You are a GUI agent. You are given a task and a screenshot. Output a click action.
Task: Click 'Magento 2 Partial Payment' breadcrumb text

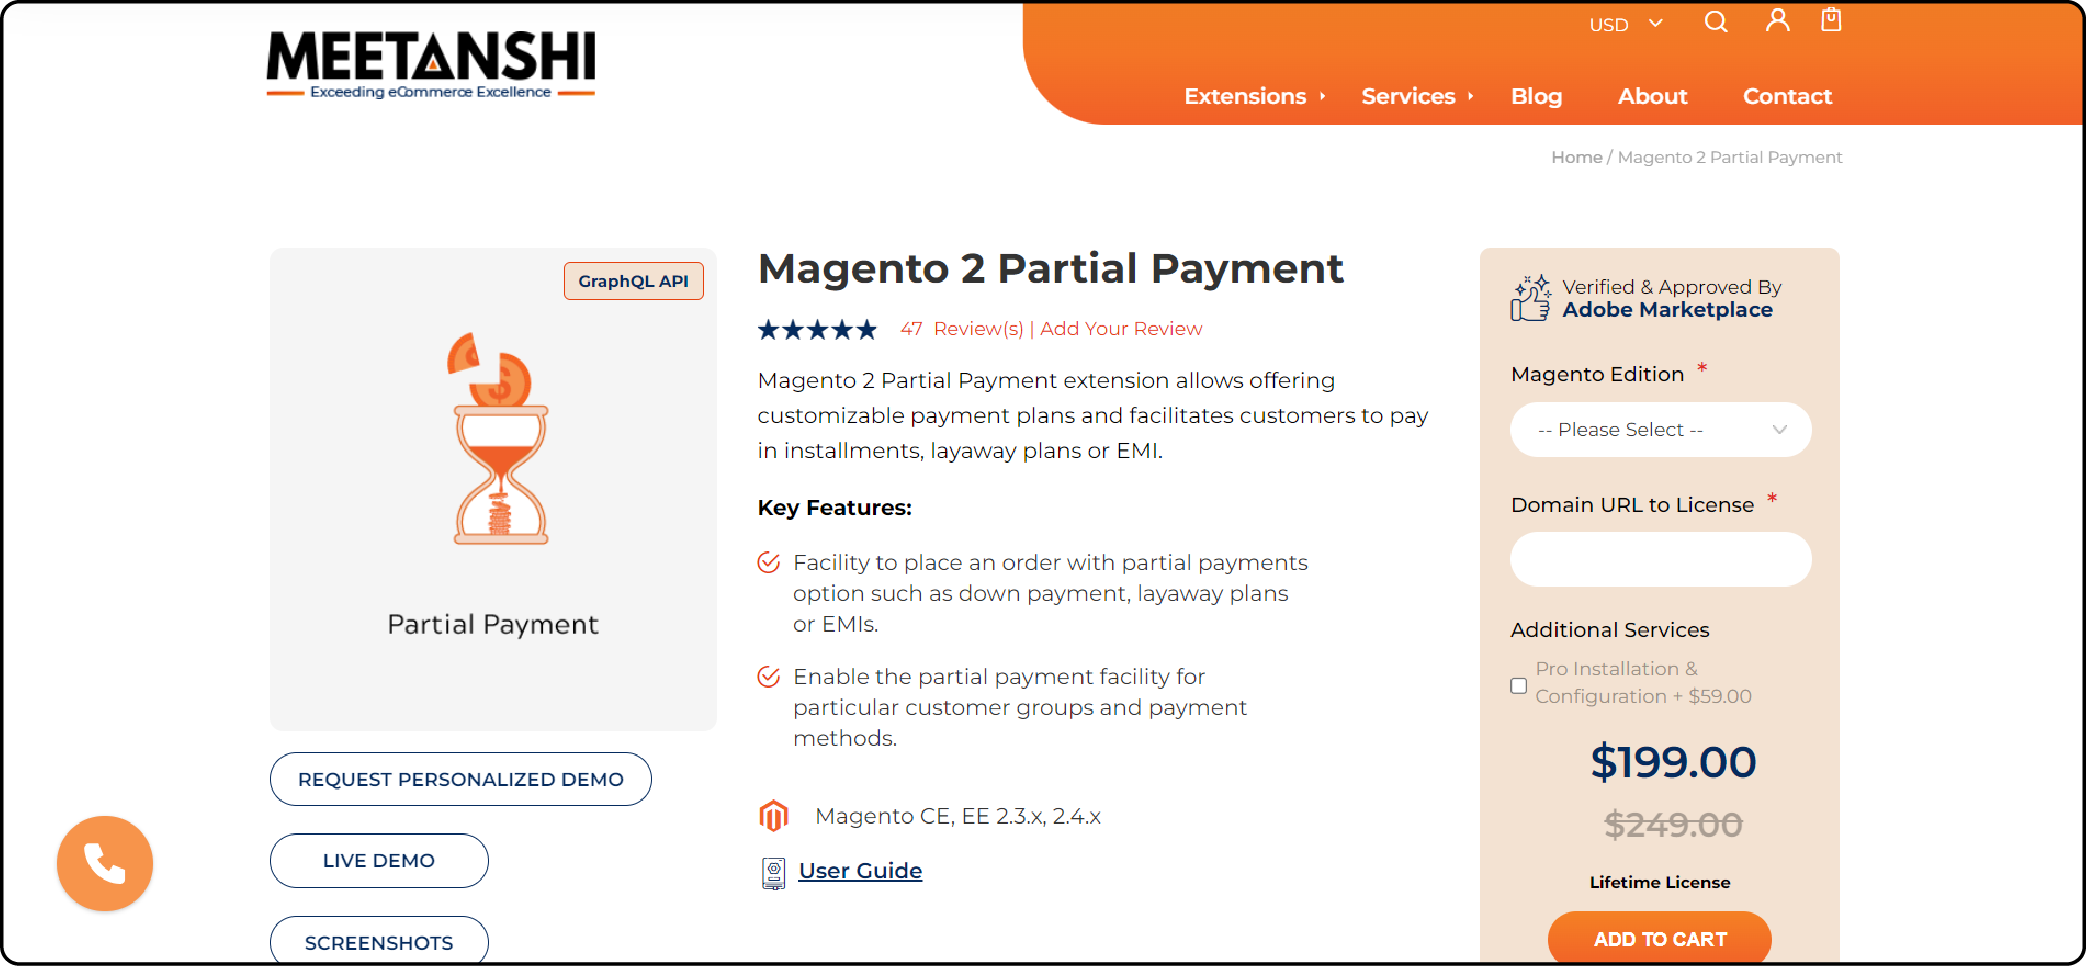[1729, 157]
